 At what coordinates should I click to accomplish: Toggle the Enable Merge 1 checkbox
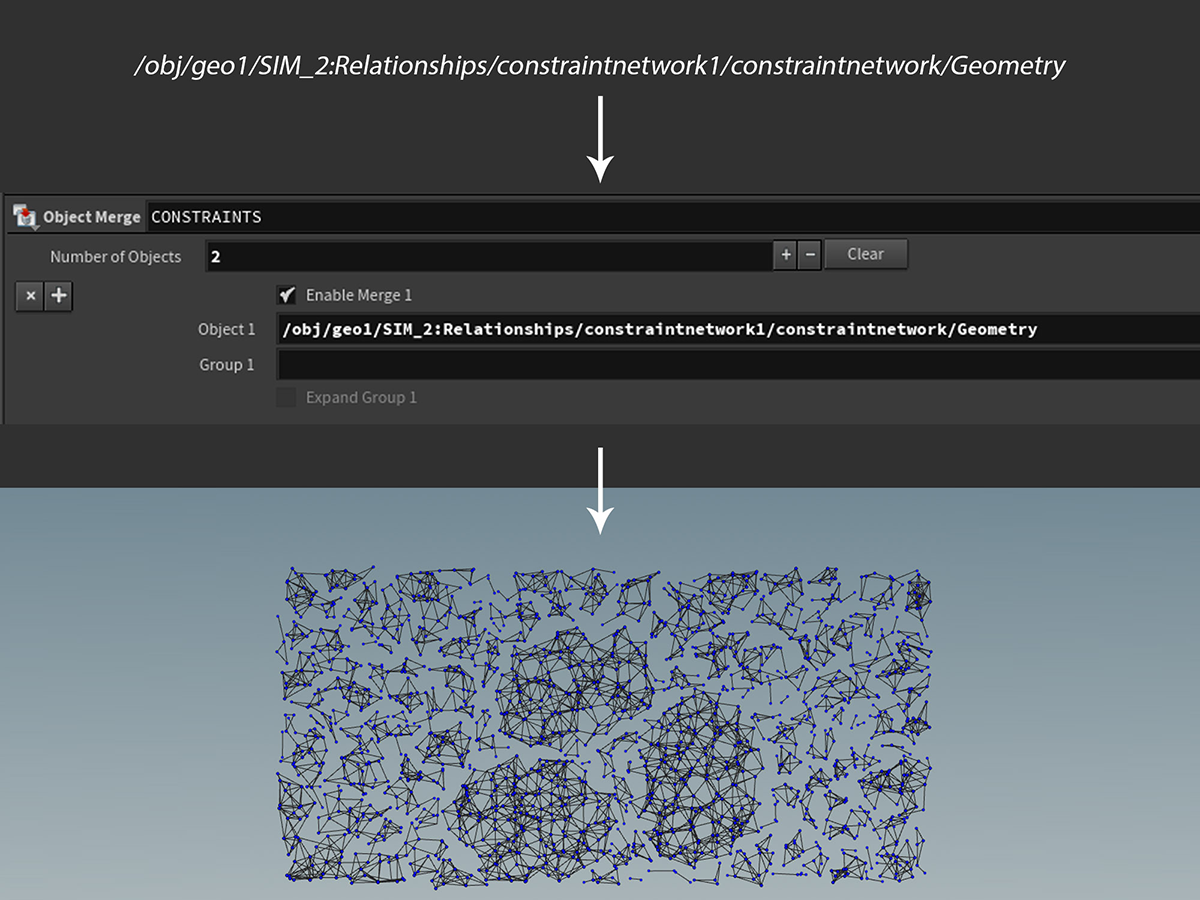(x=287, y=295)
